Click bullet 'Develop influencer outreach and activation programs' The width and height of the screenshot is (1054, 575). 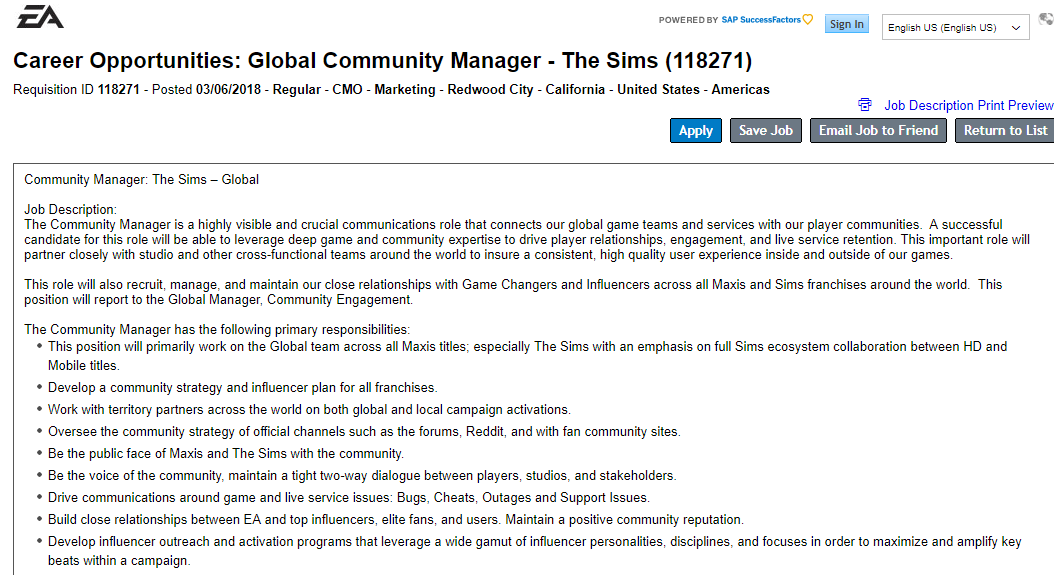[534, 551]
